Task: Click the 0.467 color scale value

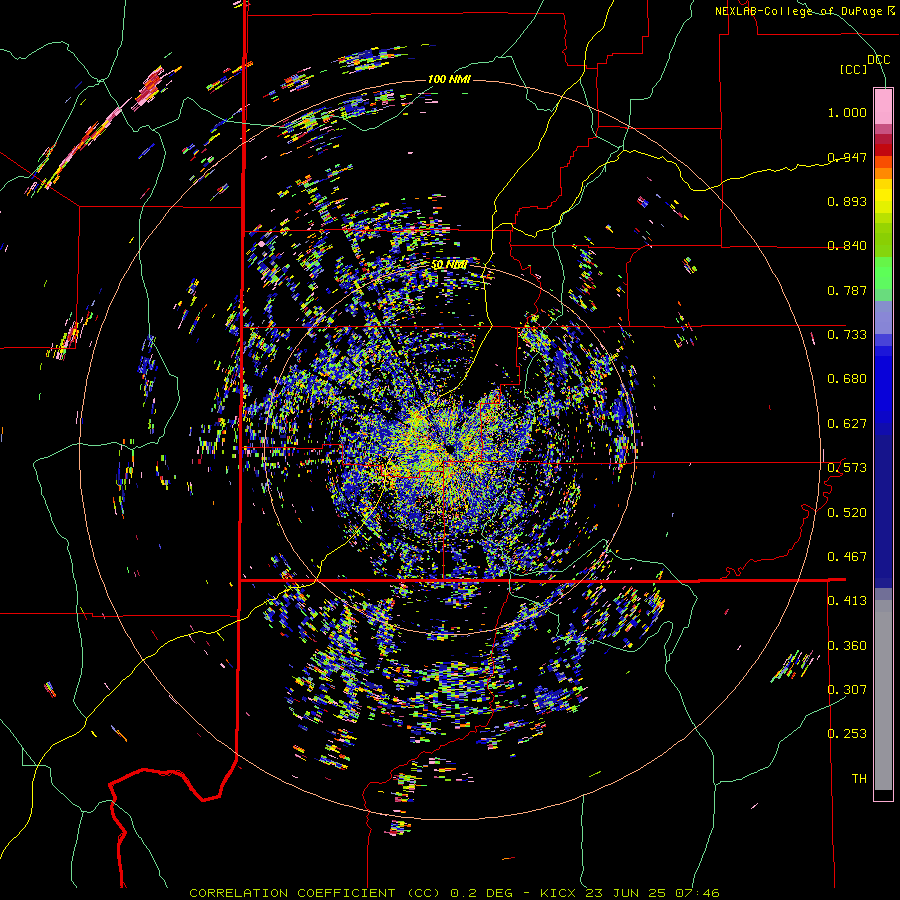Action: (x=847, y=557)
